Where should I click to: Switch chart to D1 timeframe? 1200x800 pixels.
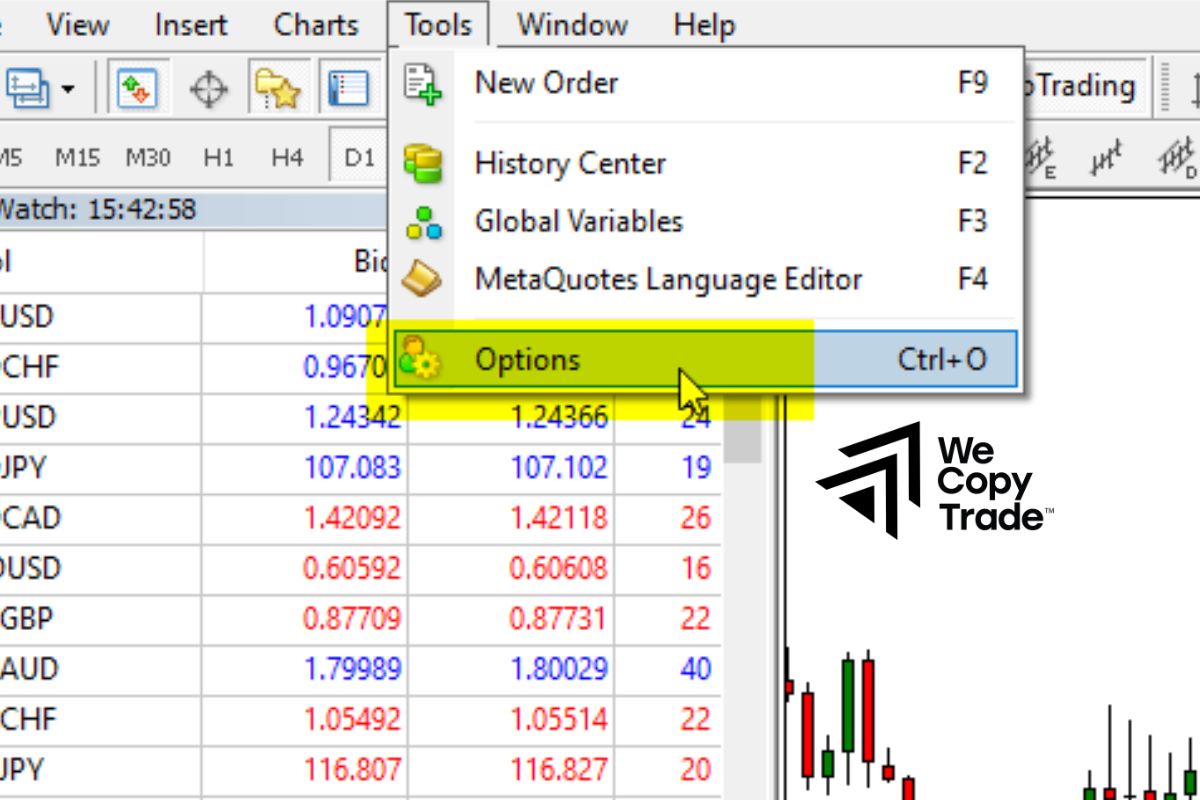coord(358,157)
